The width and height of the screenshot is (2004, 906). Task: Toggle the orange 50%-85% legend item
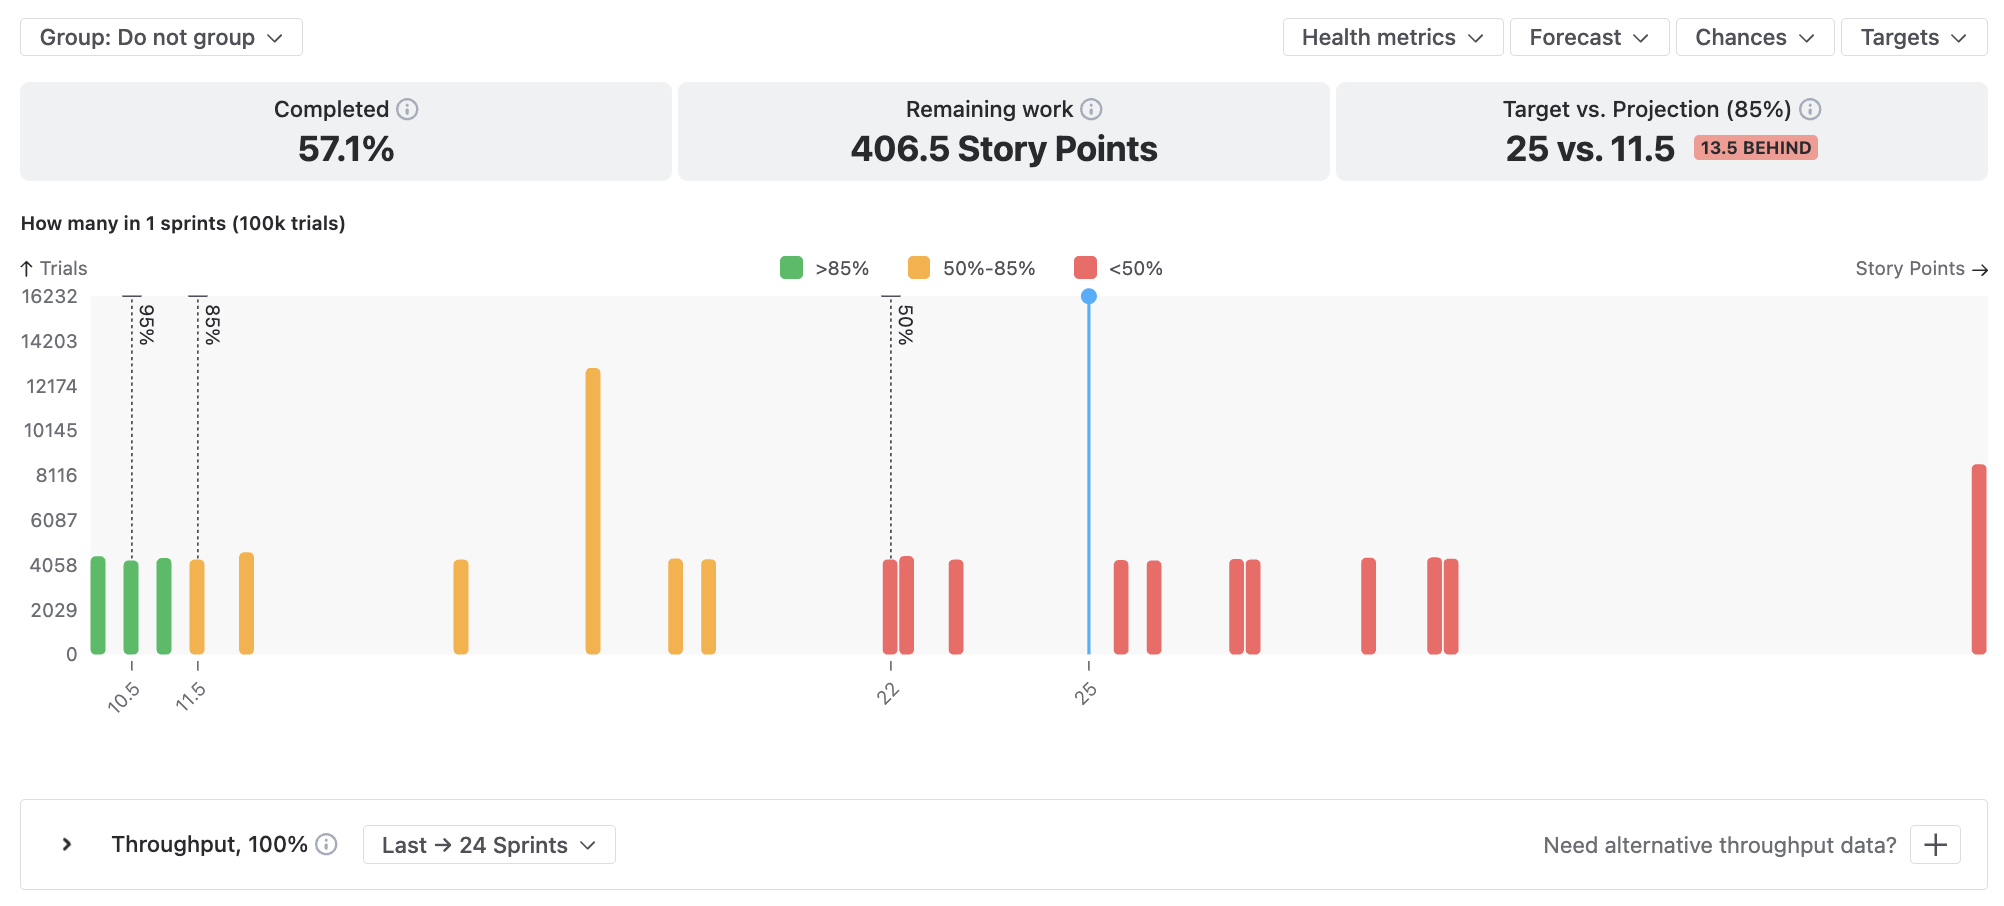[x=971, y=268]
